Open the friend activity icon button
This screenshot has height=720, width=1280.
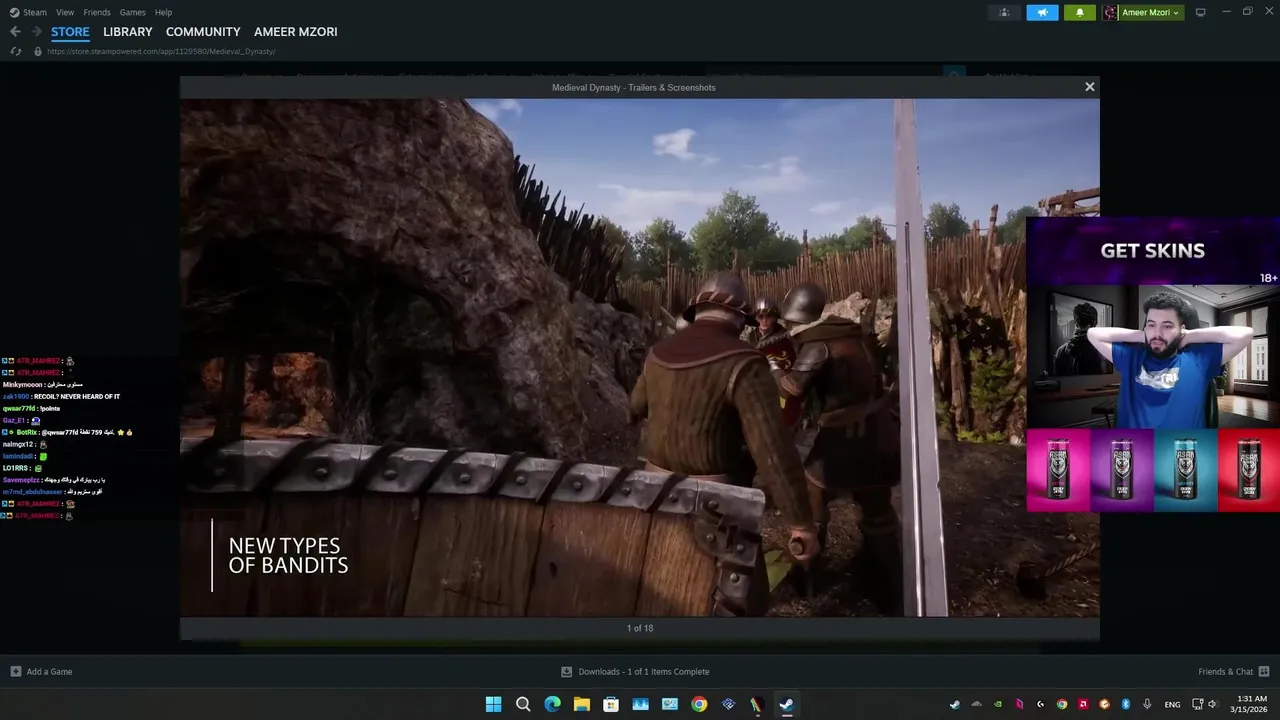coord(1004,12)
